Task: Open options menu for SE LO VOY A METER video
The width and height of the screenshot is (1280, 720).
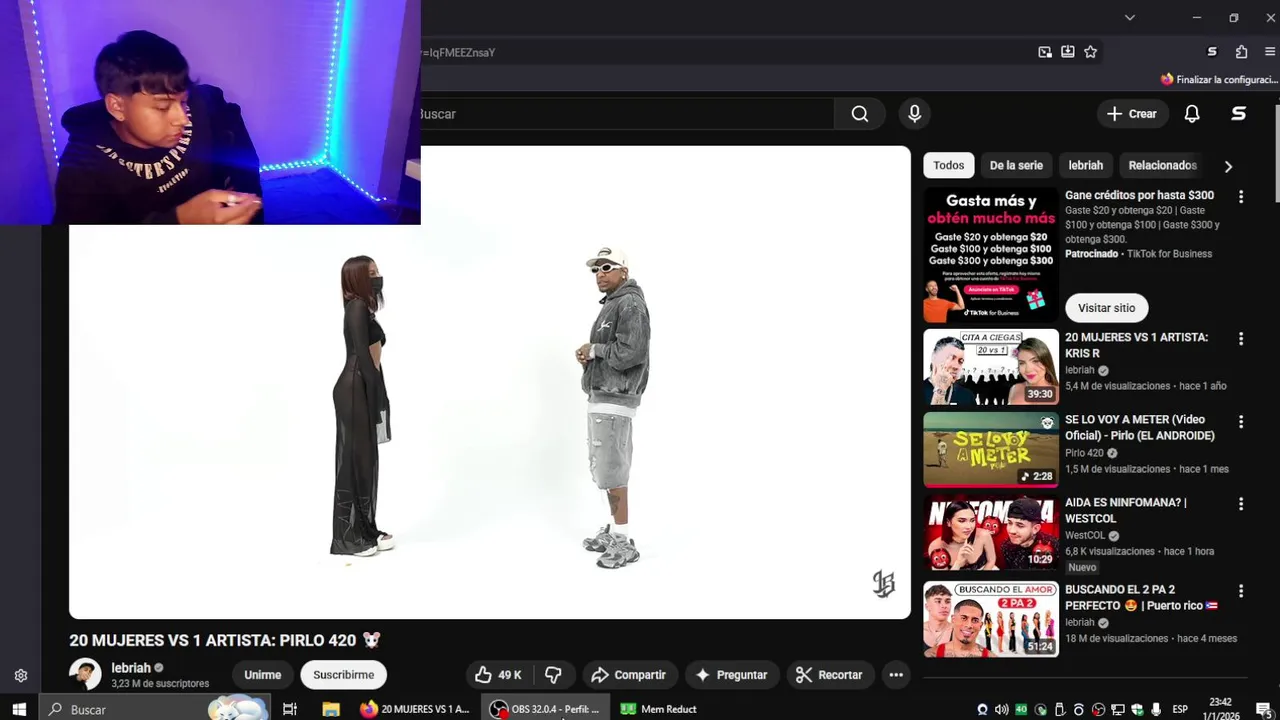Action: click(x=1241, y=422)
